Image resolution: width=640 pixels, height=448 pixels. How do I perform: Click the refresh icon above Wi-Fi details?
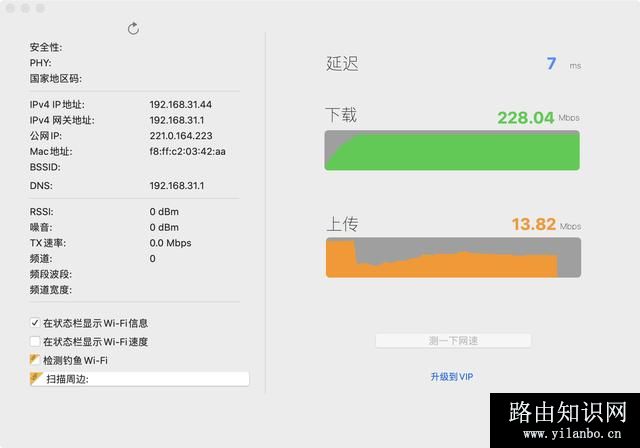(133, 29)
